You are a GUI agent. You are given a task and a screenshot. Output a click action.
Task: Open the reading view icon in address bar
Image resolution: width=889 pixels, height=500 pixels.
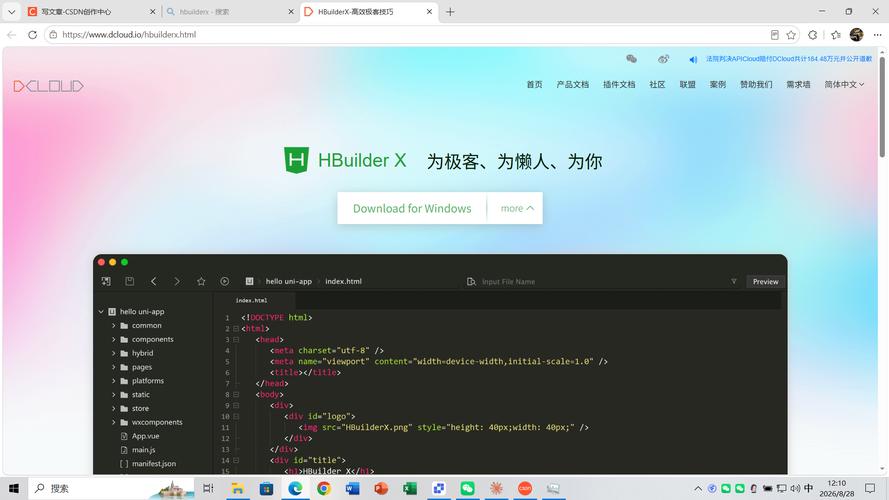774,35
